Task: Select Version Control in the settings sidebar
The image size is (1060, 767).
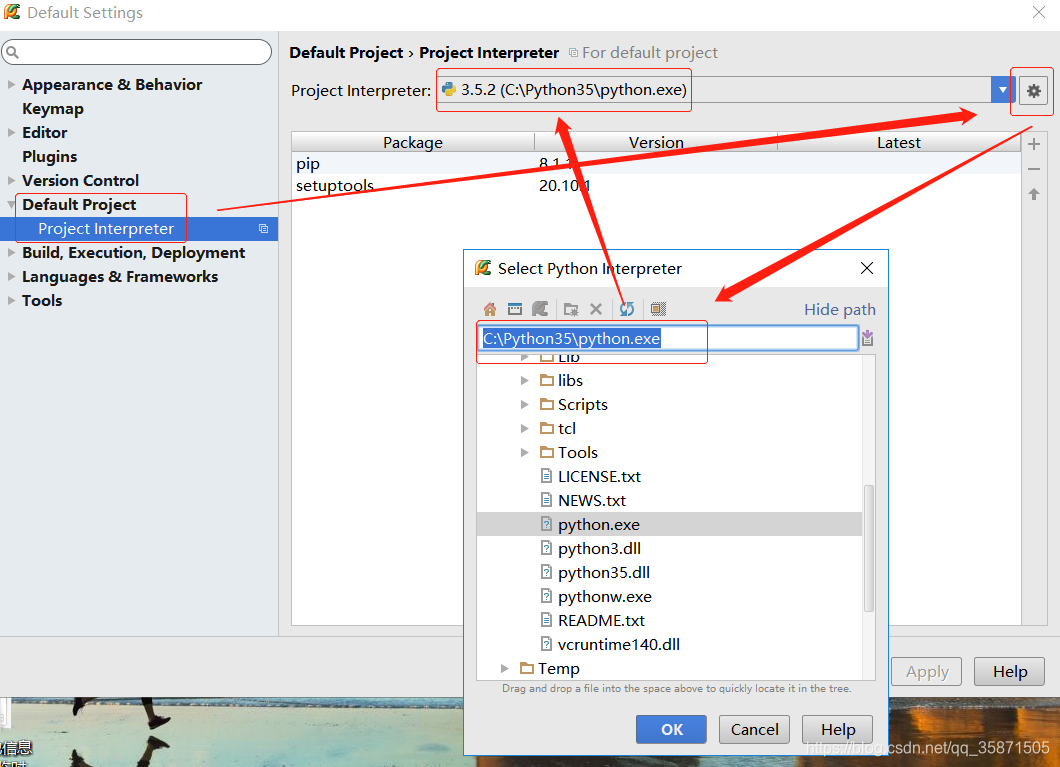Action: click(83, 180)
